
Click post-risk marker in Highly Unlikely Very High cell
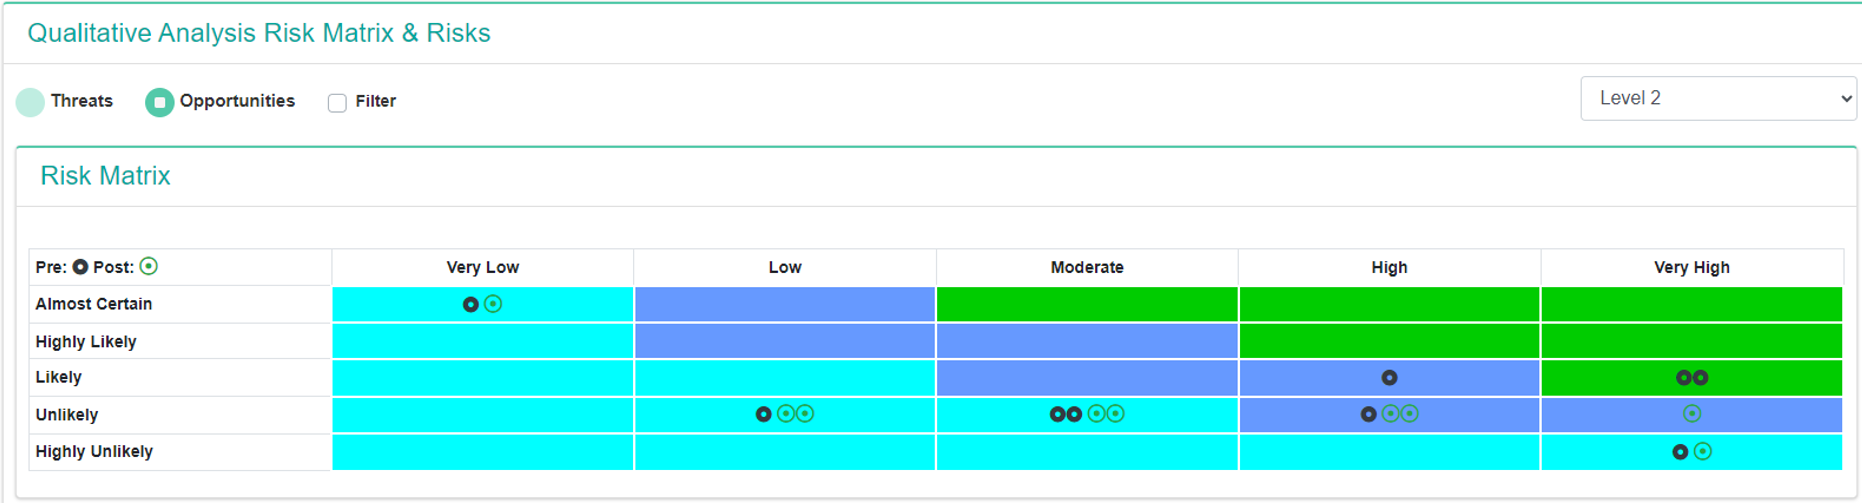pyautogui.click(x=1703, y=452)
